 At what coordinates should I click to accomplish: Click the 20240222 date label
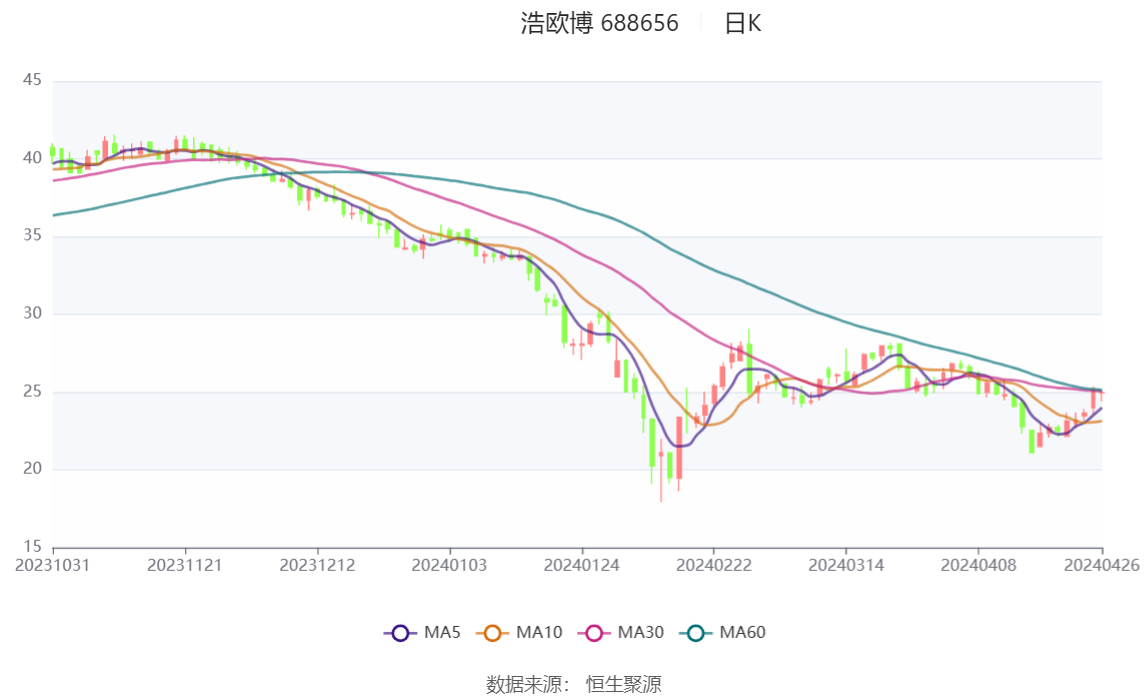pos(713,566)
